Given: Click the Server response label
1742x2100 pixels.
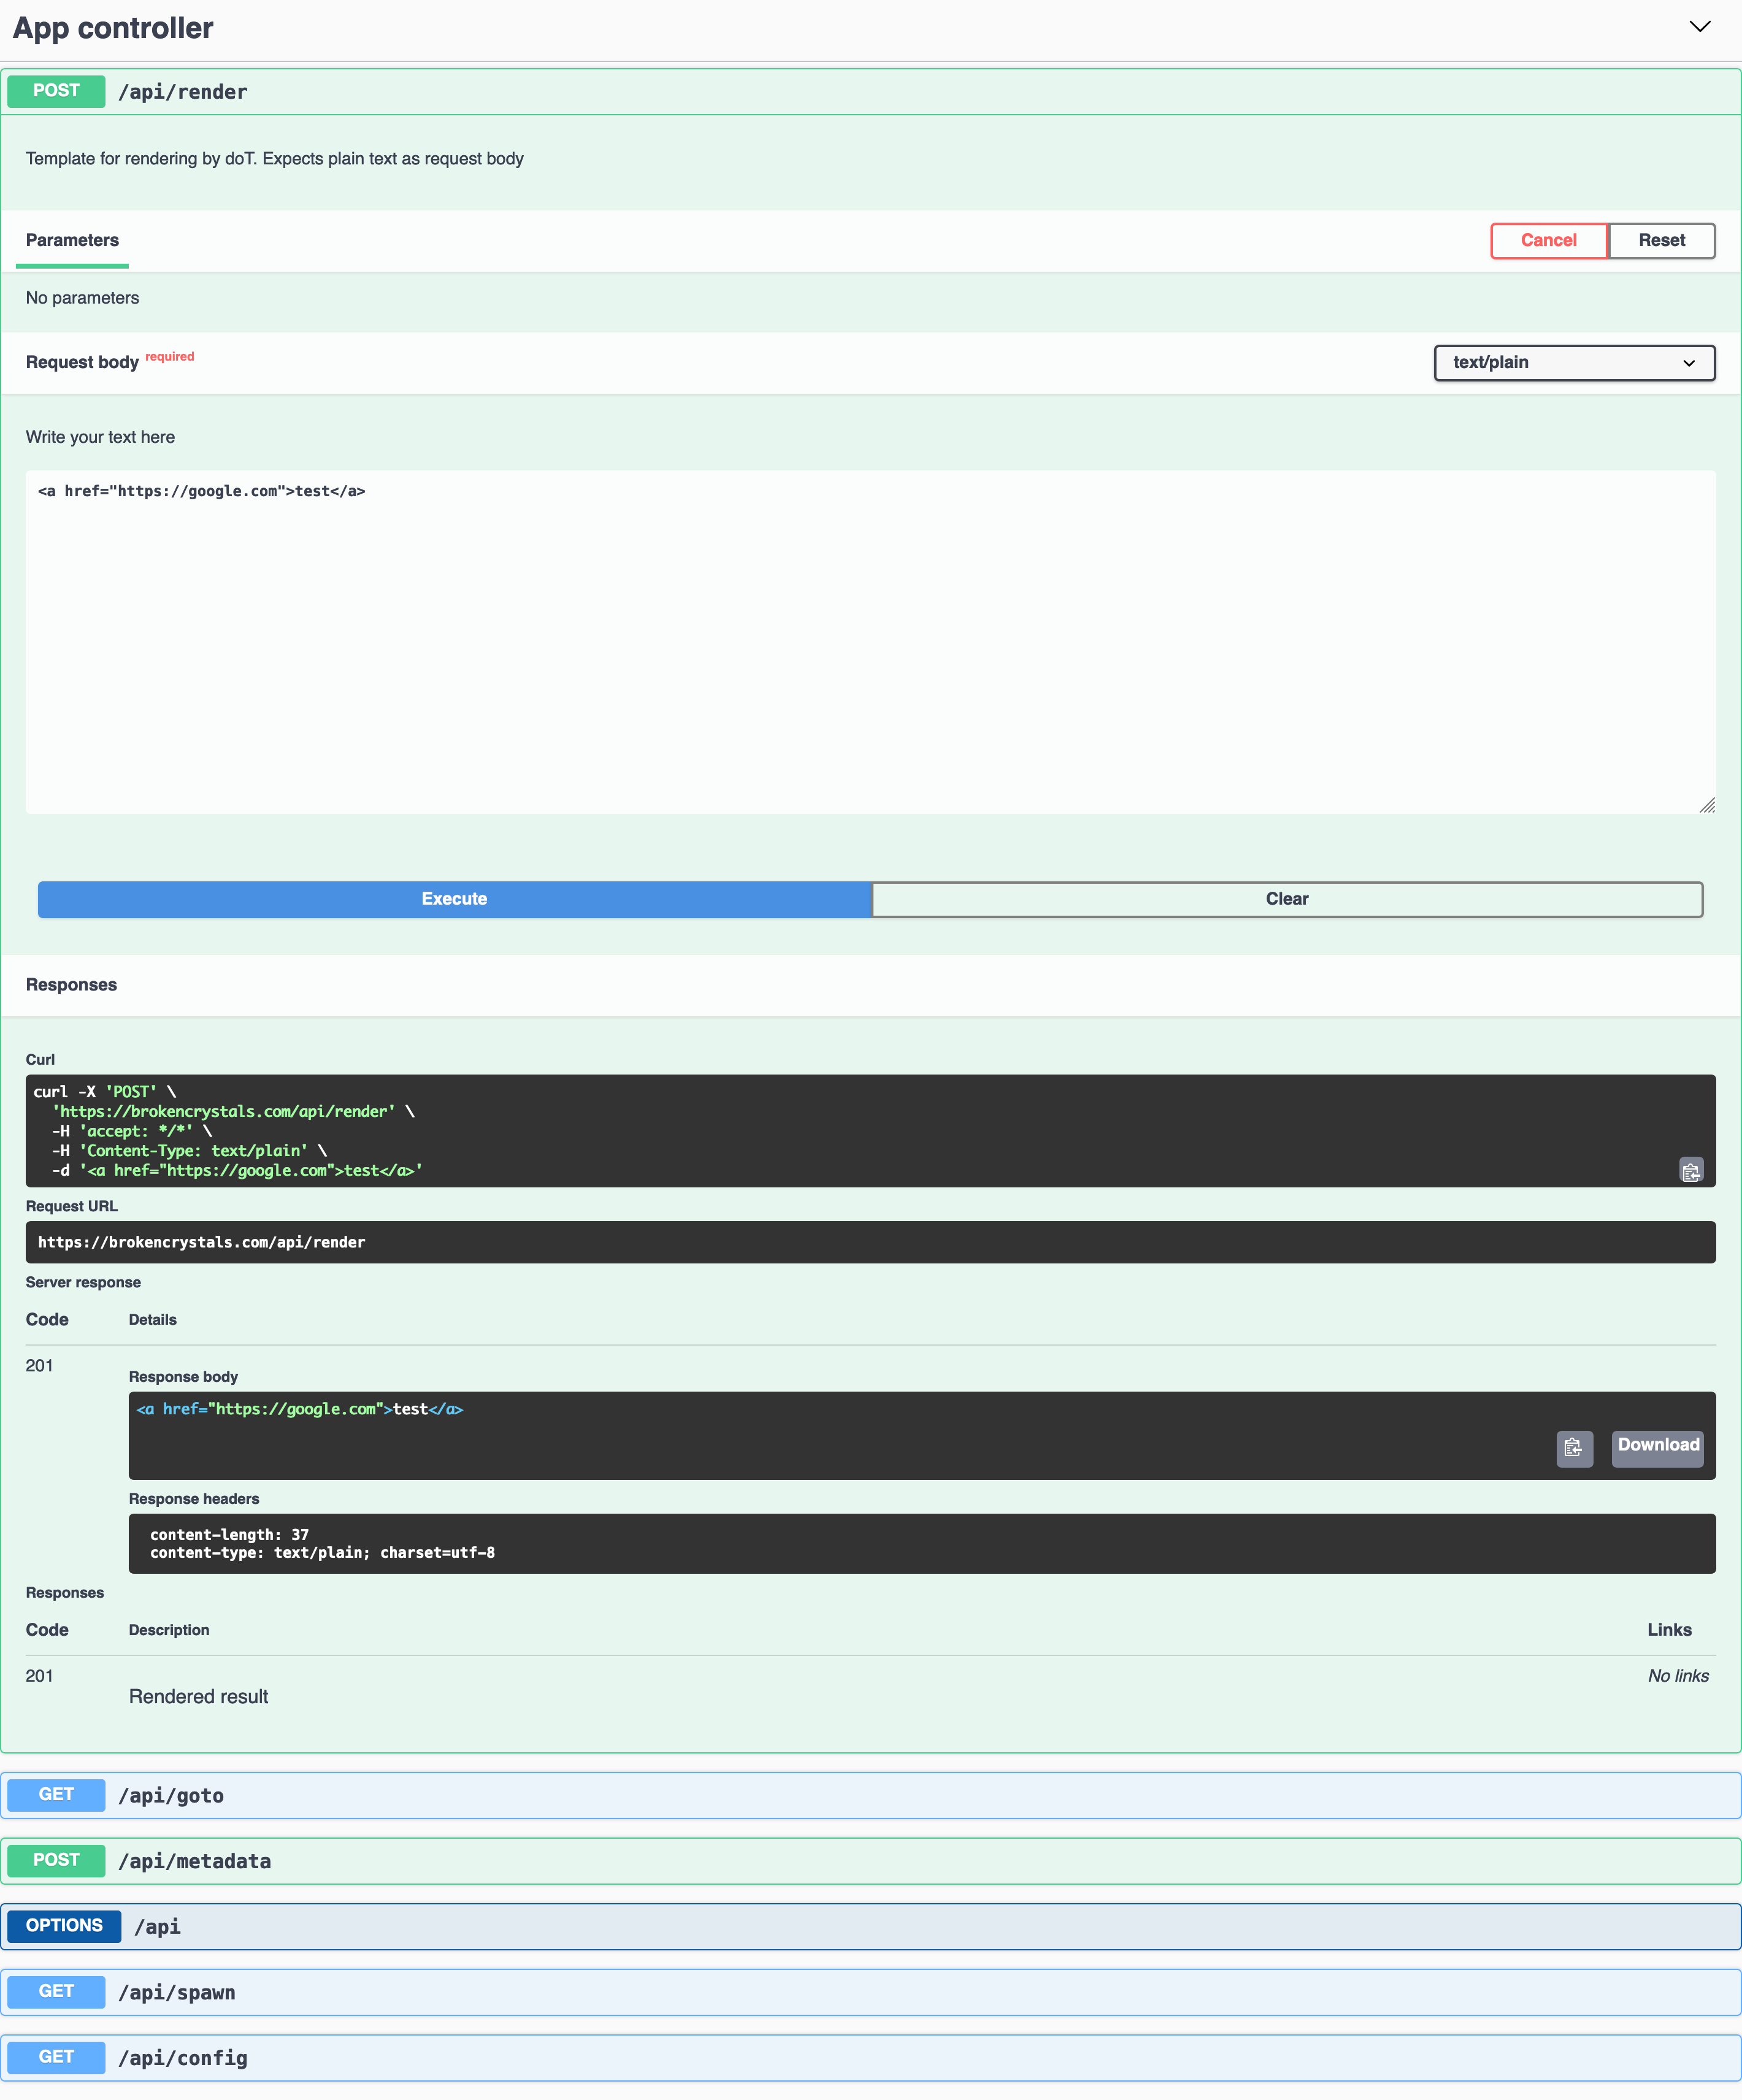Looking at the screenshot, I should click(83, 1282).
